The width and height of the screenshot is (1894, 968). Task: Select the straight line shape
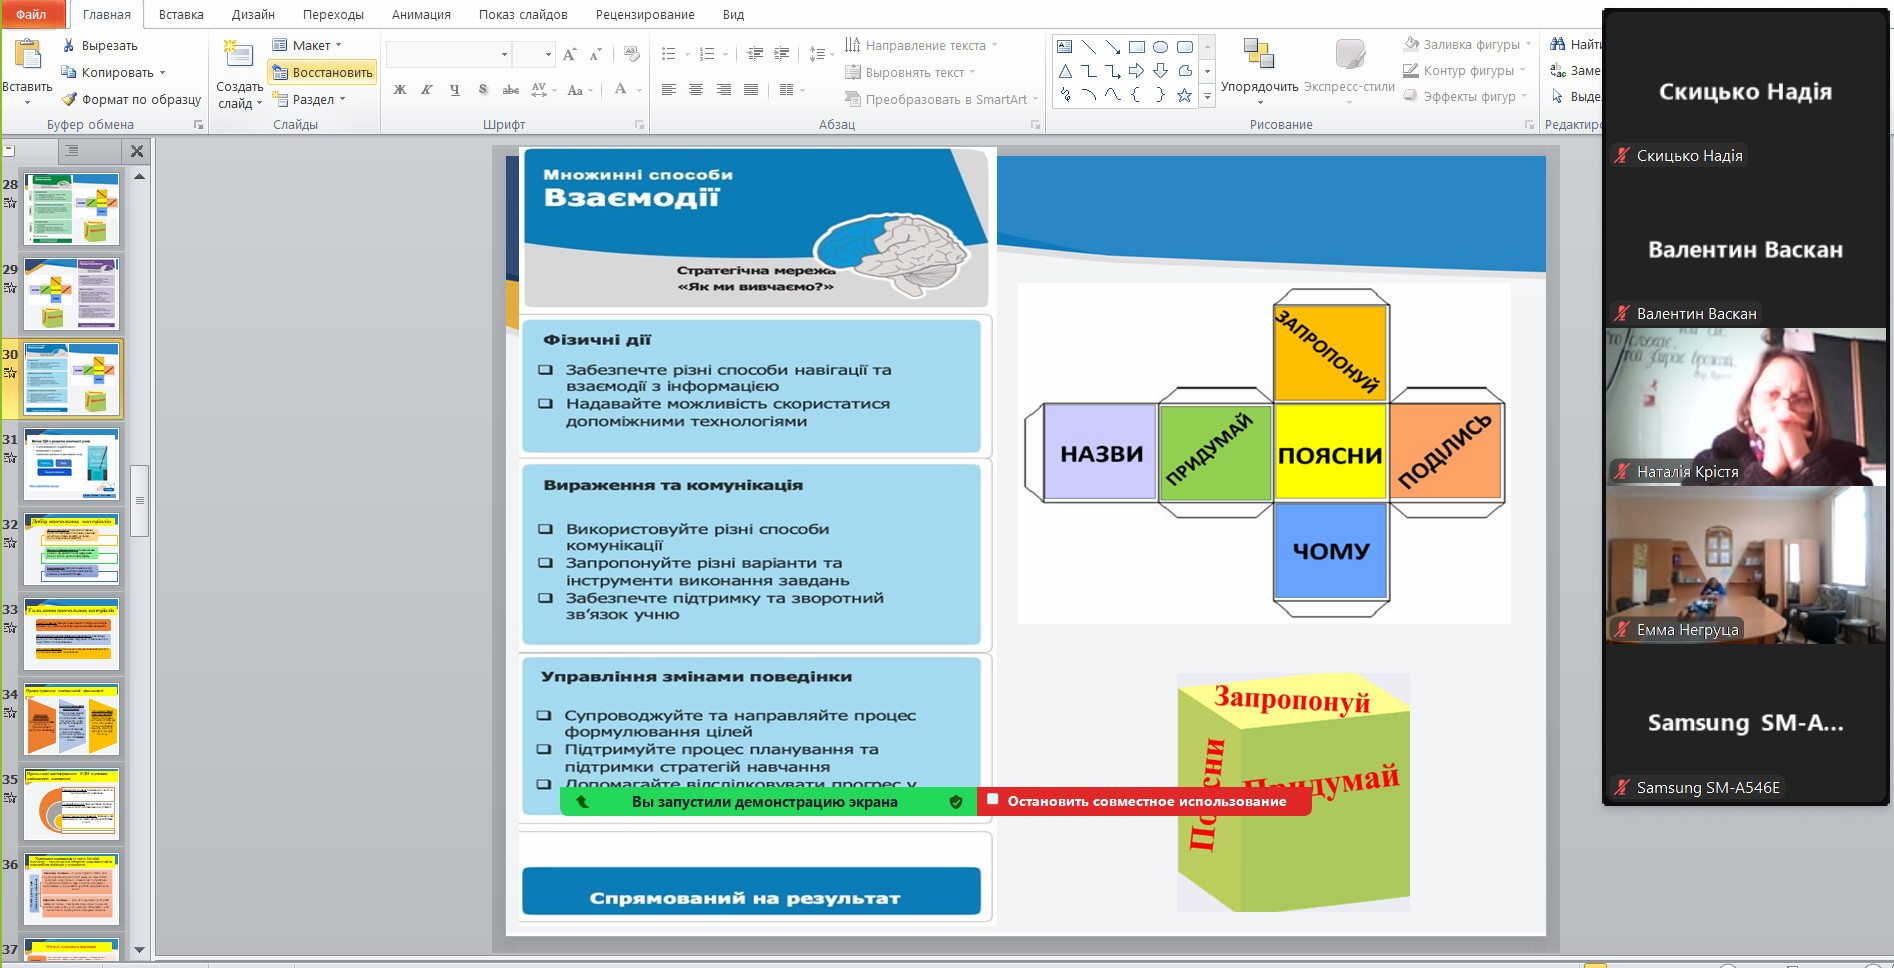pos(1089,47)
